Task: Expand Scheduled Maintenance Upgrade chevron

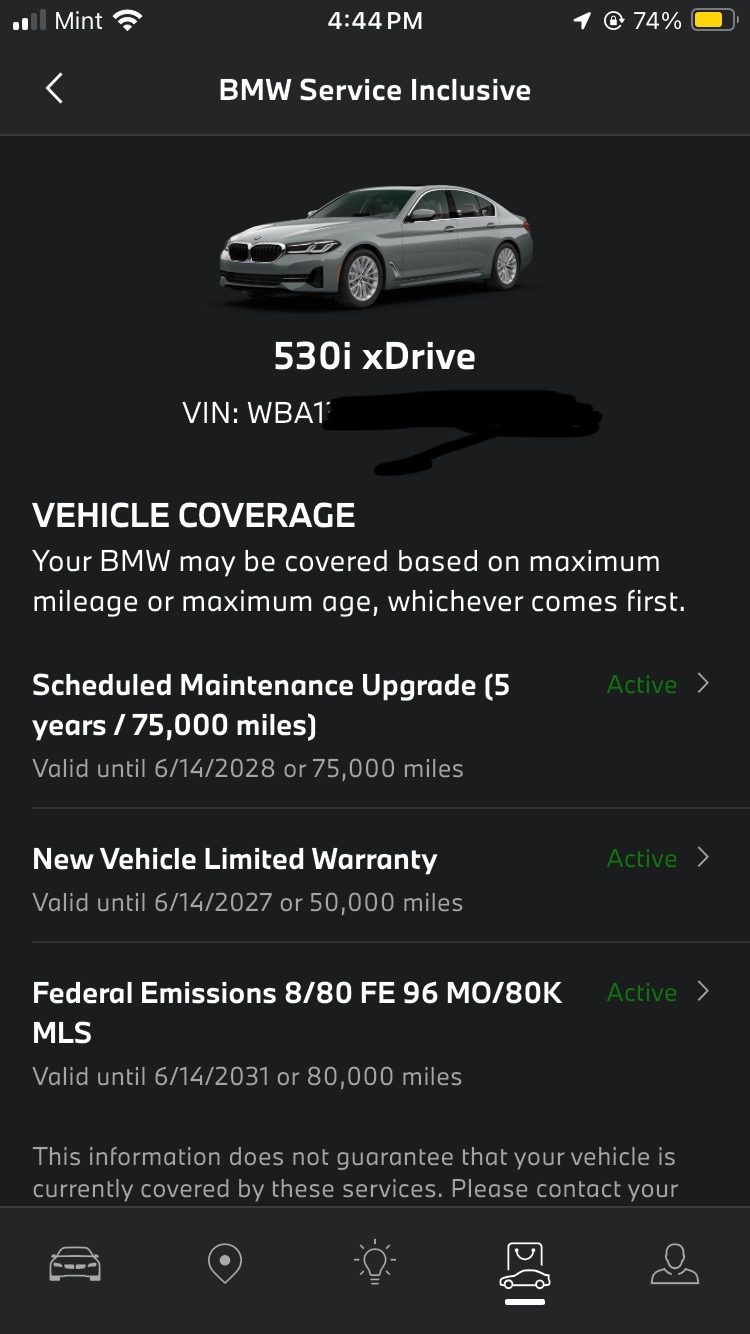Action: (x=703, y=684)
